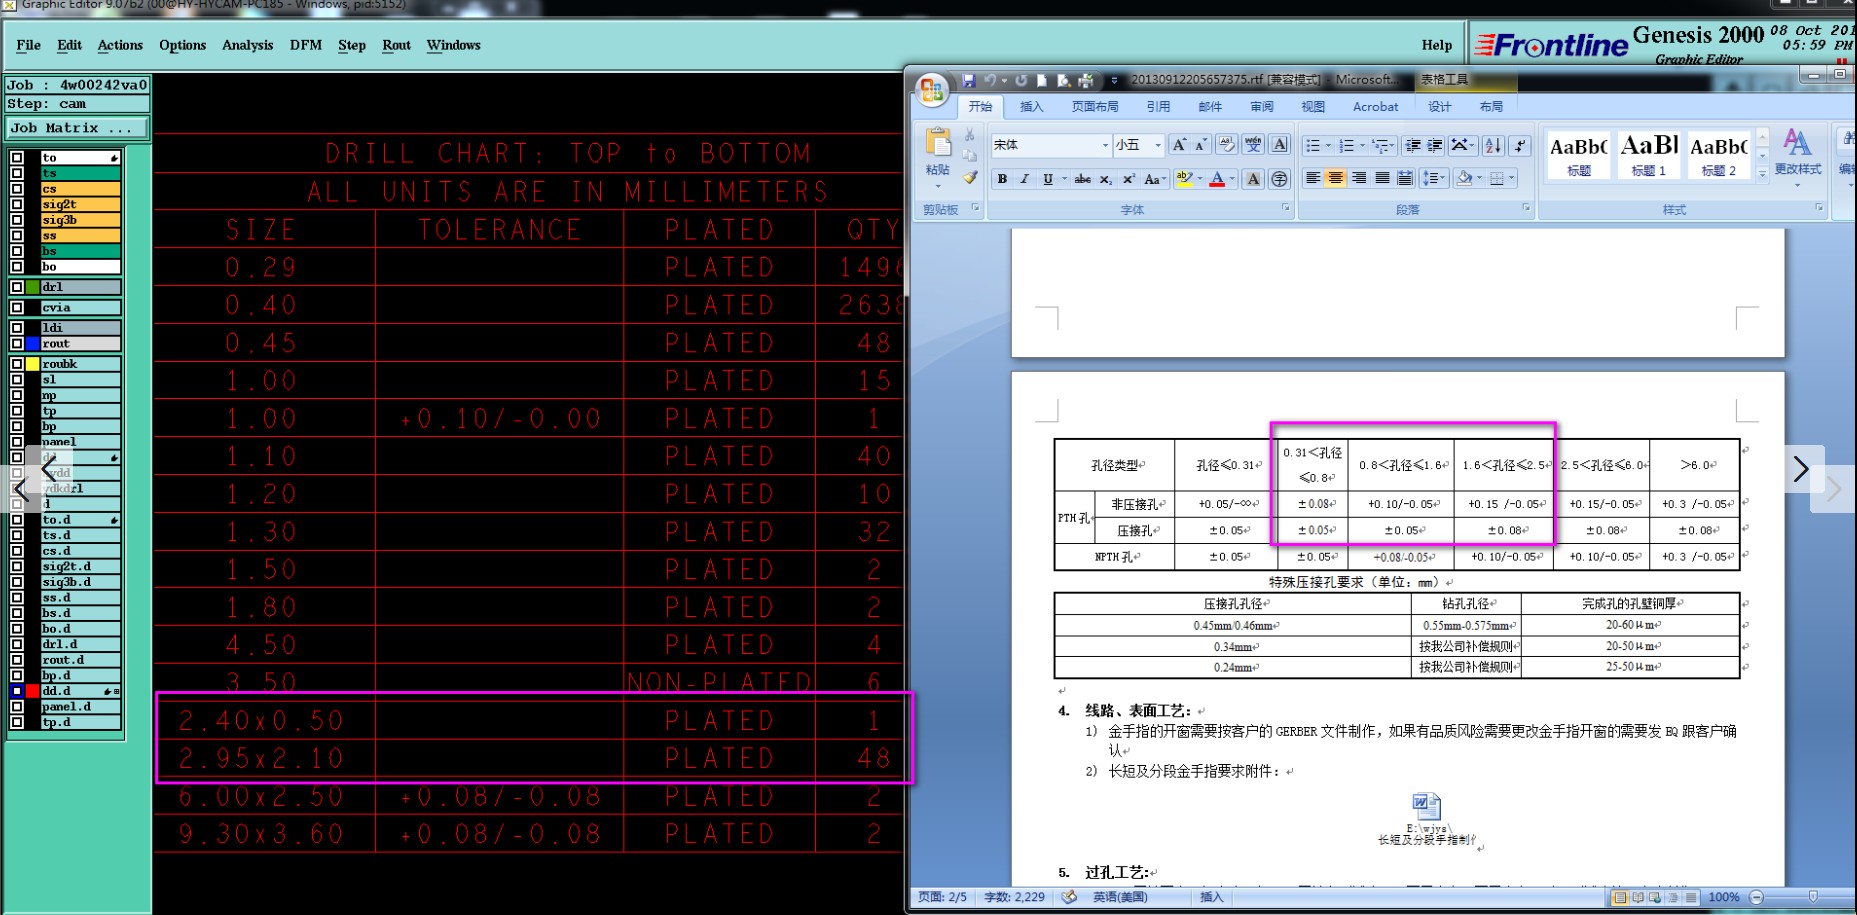The width and height of the screenshot is (1857, 915).
Task: Toggle checkbox for layer sig2t
Action: tap(17, 204)
